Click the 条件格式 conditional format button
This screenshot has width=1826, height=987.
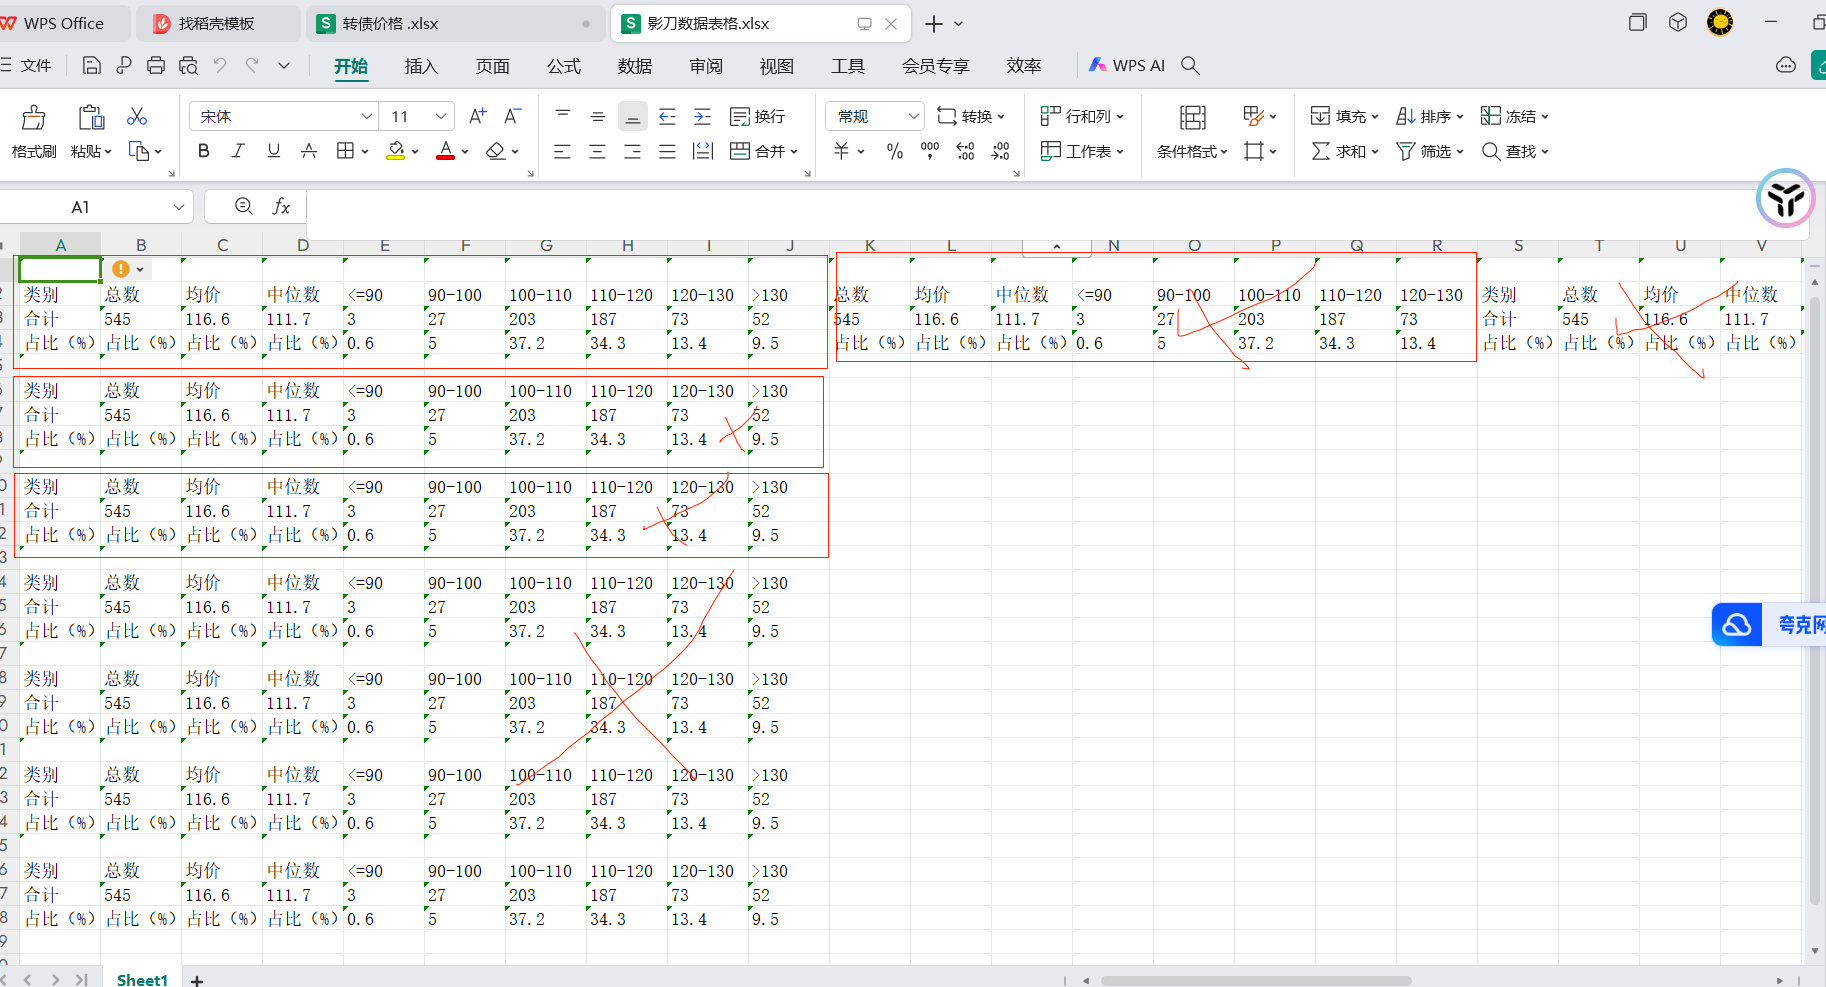click(1192, 134)
